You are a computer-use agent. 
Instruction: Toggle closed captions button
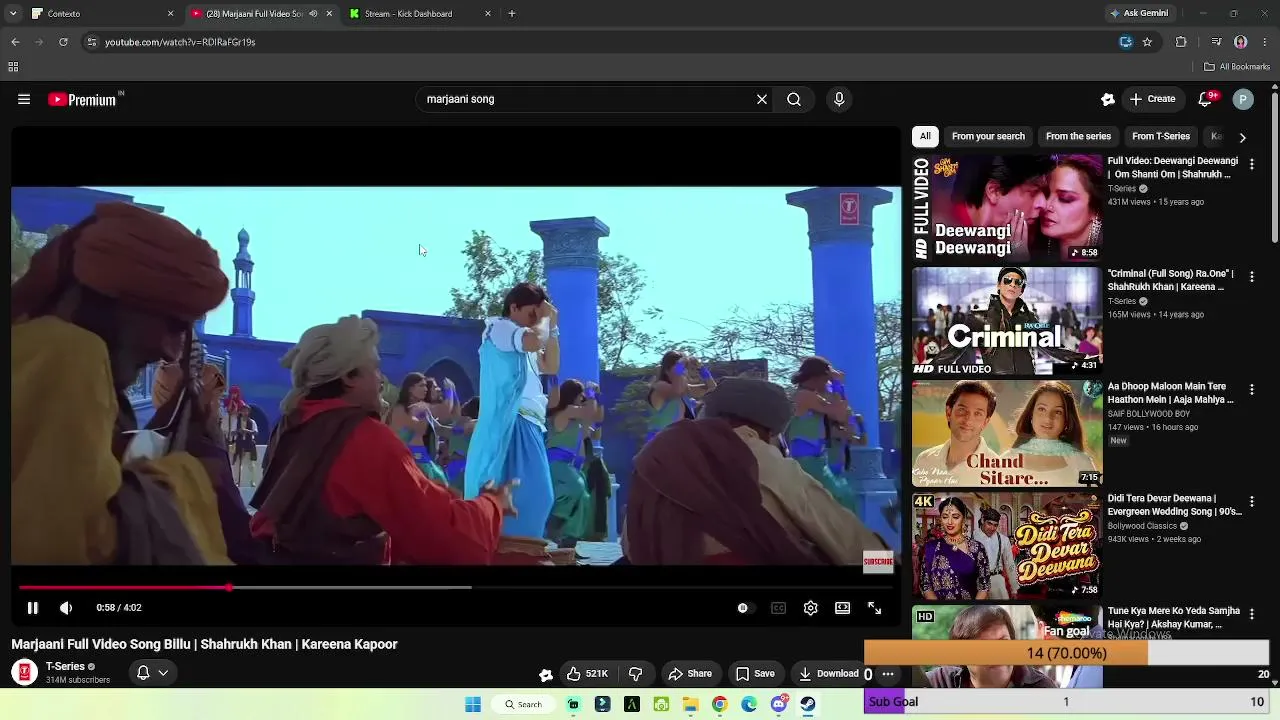[778, 607]
